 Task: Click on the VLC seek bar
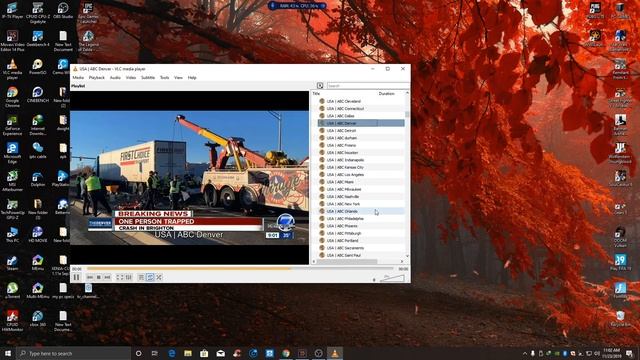(x=240, y=269)
